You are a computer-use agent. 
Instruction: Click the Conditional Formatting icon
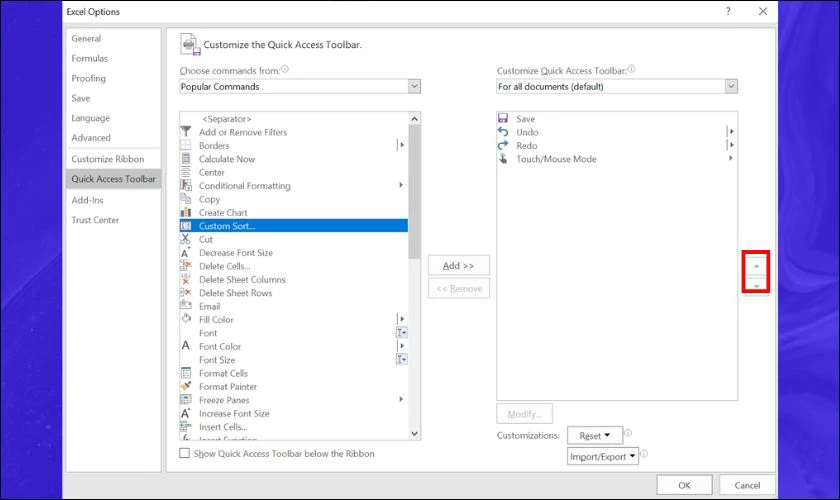186,185
